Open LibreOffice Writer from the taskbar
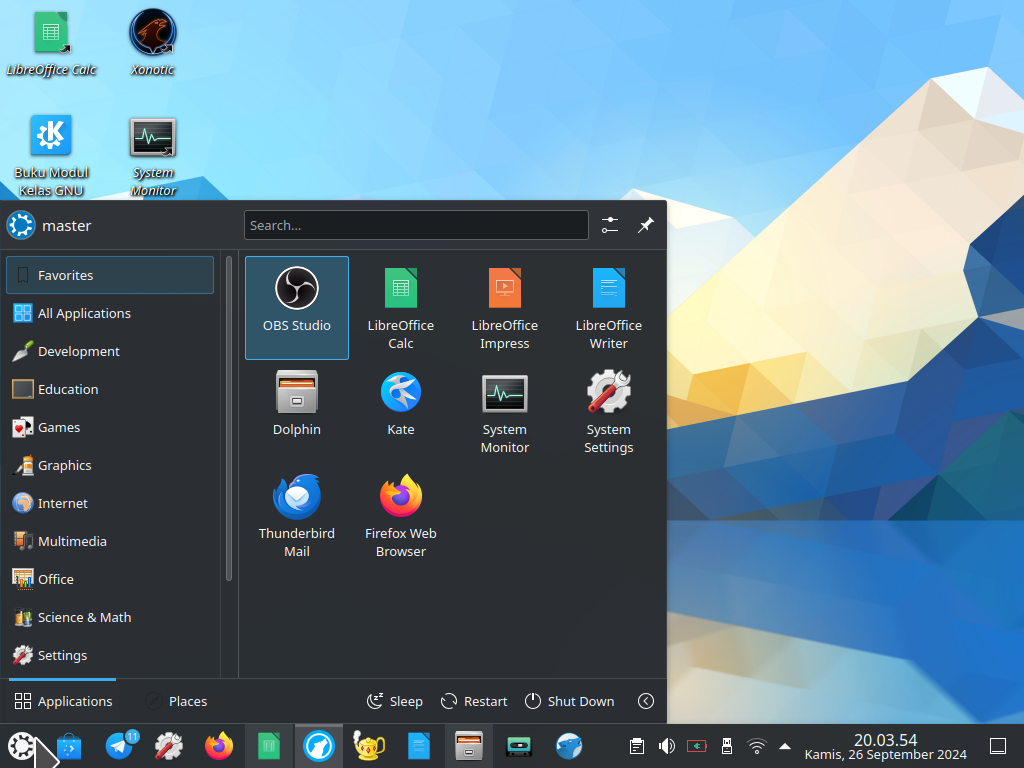1024x768 pixels. [x=419, y=746]
